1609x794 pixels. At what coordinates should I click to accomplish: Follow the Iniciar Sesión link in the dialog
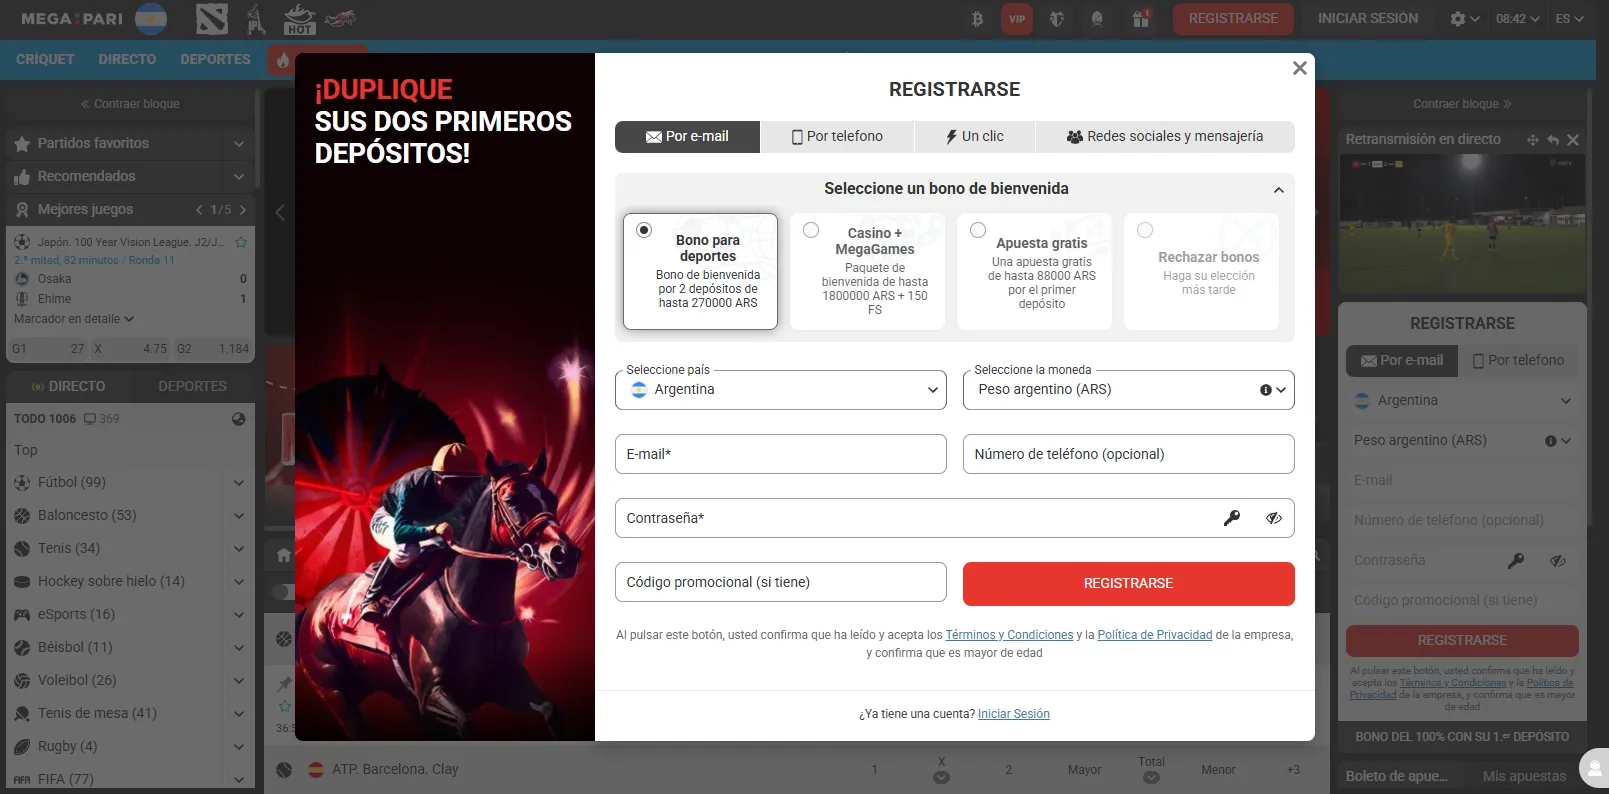click(x=1014, y=714)
